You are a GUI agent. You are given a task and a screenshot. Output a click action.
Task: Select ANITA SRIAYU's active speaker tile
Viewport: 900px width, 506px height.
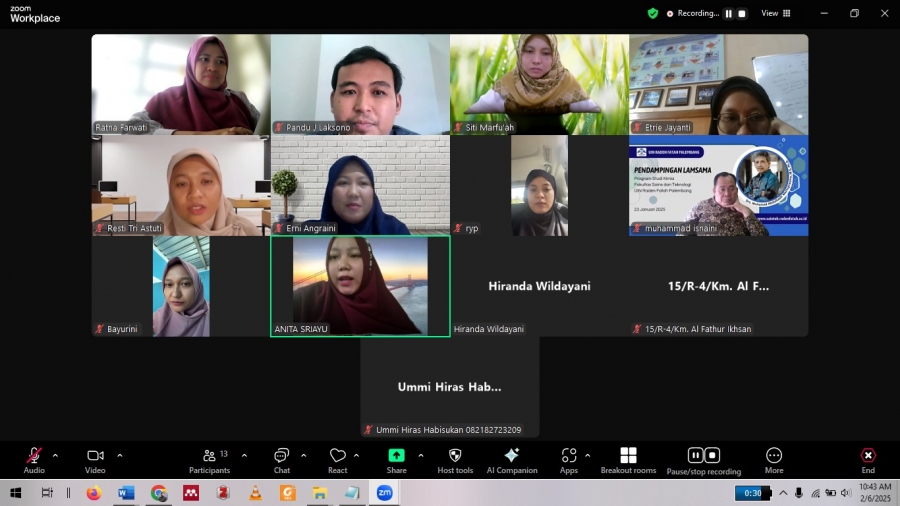point(360,286)
